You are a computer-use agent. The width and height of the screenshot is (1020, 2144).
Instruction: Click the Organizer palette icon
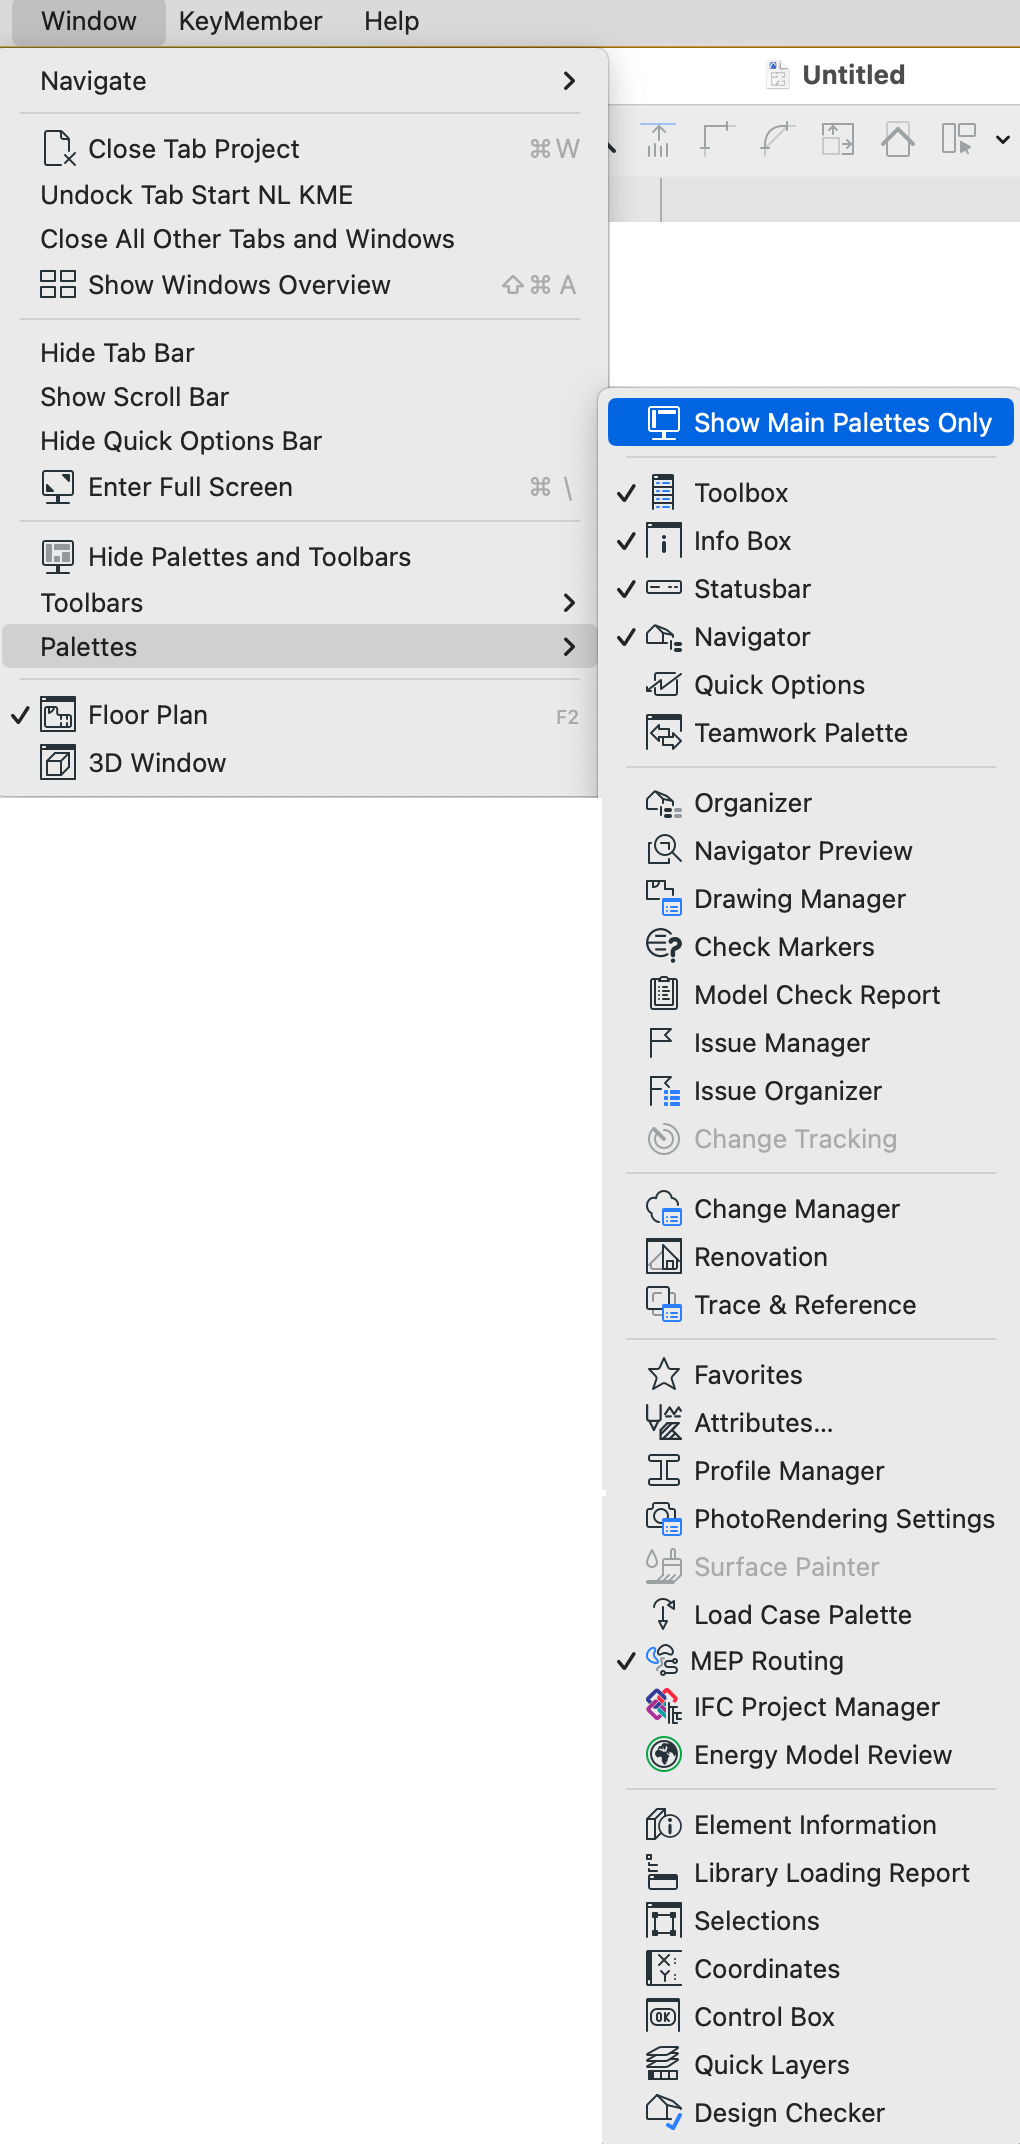[663, 803]
